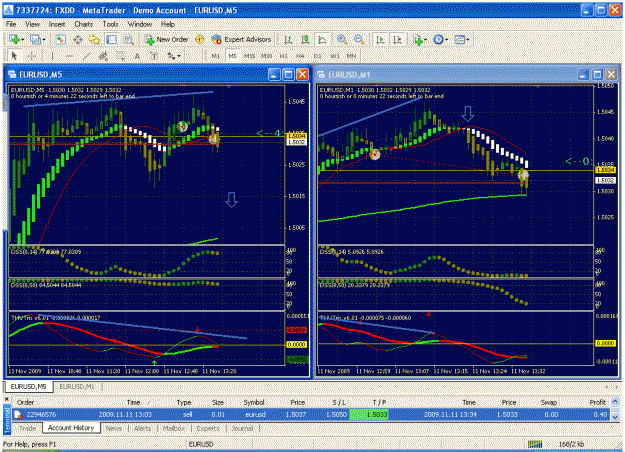The width and height of the screenshot is (625, 452).
Task: Open the Strategy Tester icon
Action: (128, 39)
